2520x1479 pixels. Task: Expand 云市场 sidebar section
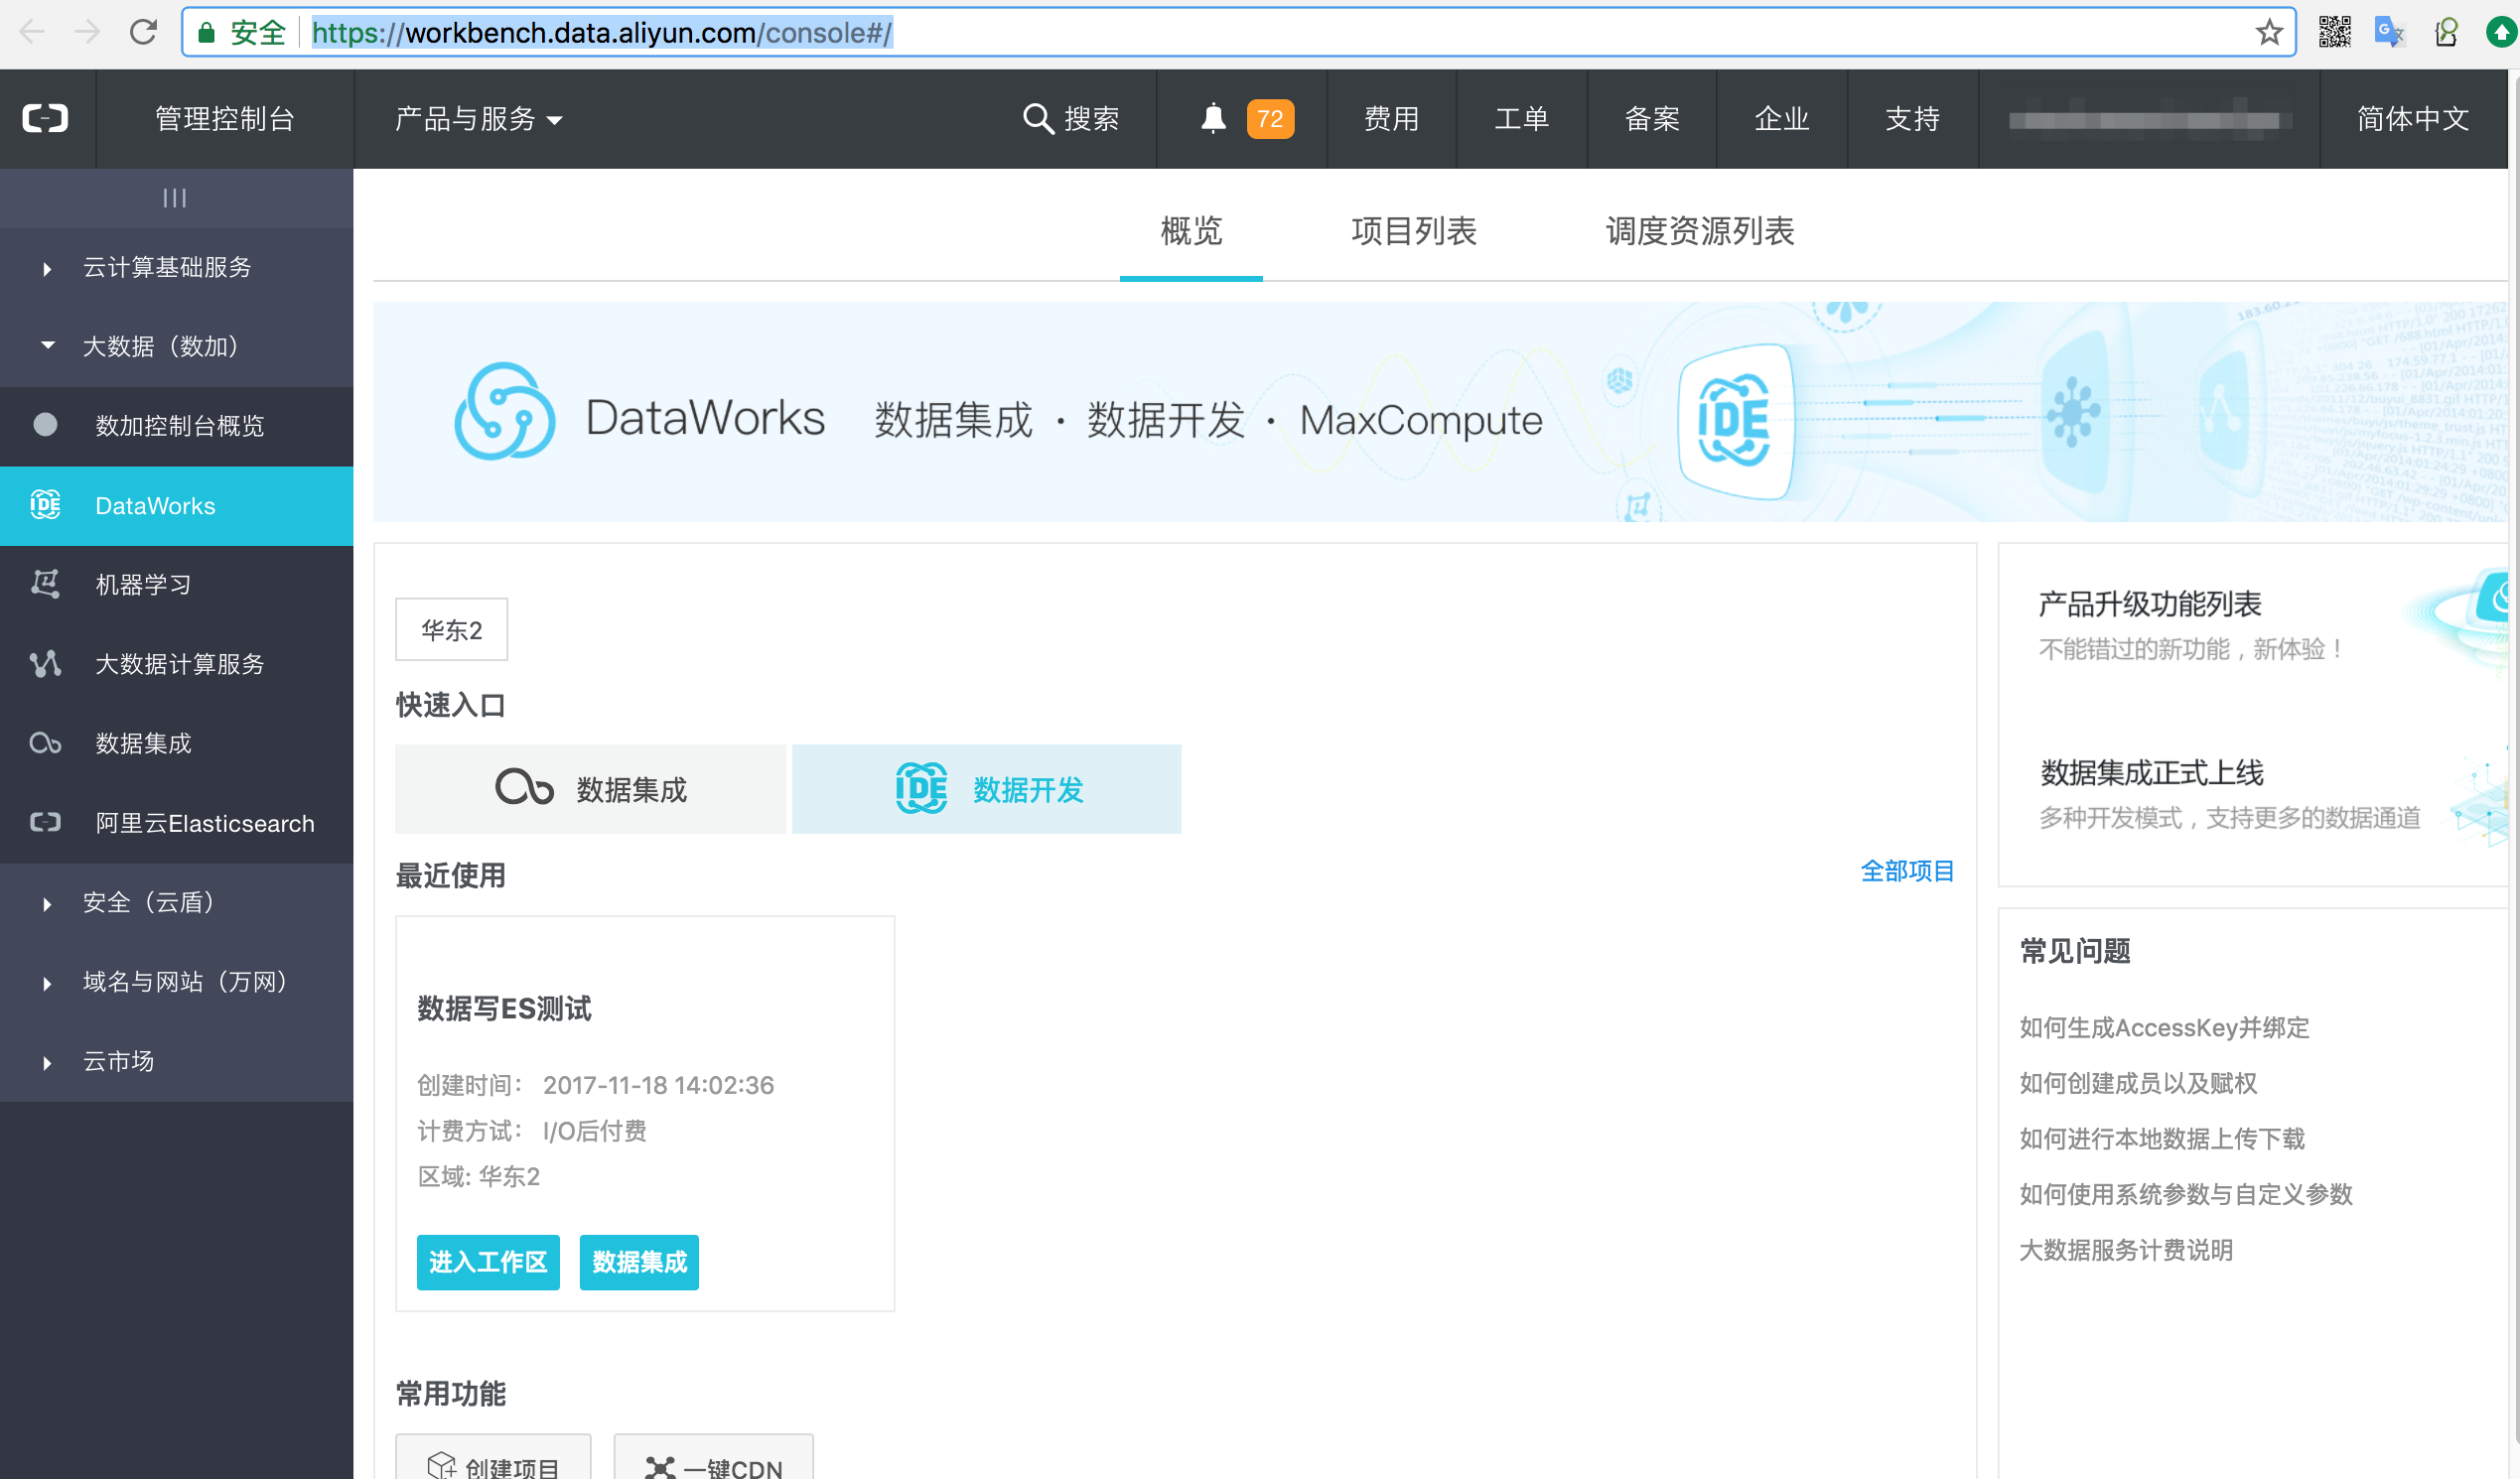coord(177,1061)
